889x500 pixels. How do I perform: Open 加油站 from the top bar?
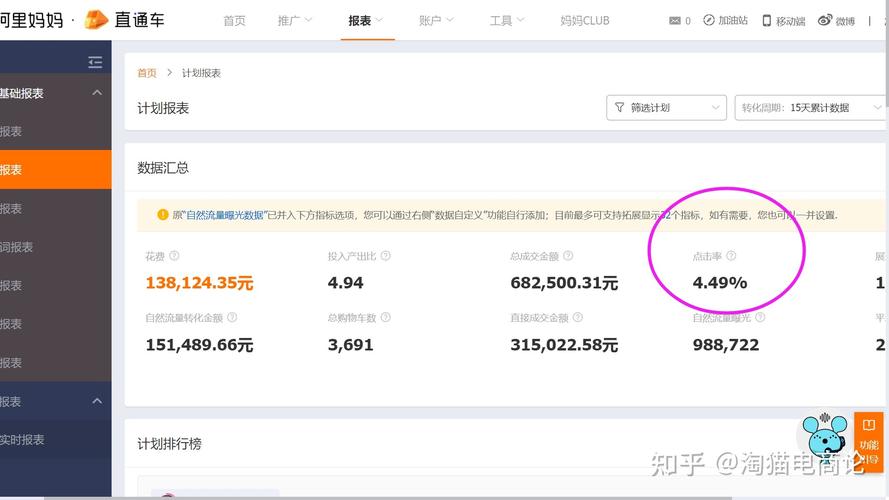(725, 20)
